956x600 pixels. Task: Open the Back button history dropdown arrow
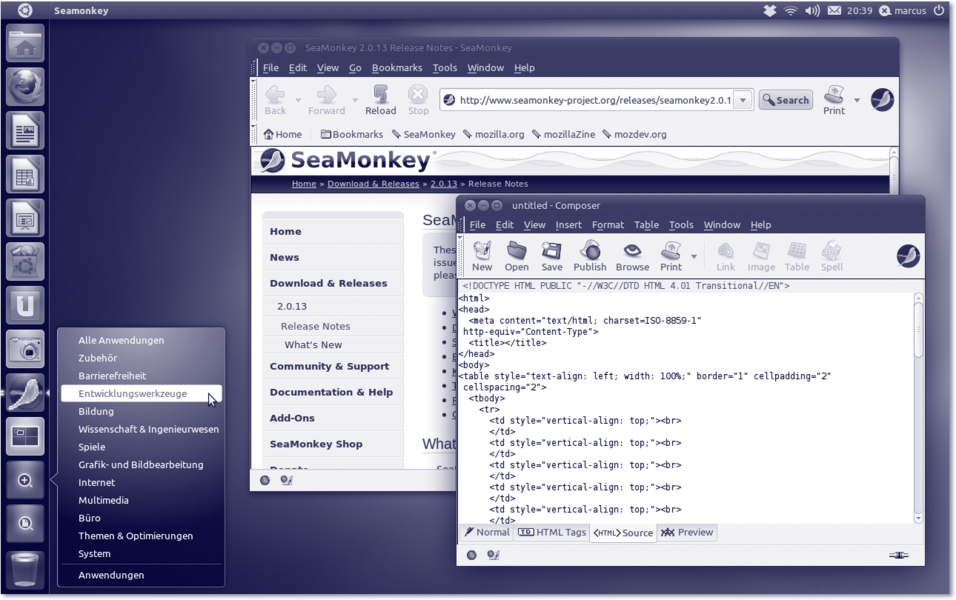coord(298,100)
